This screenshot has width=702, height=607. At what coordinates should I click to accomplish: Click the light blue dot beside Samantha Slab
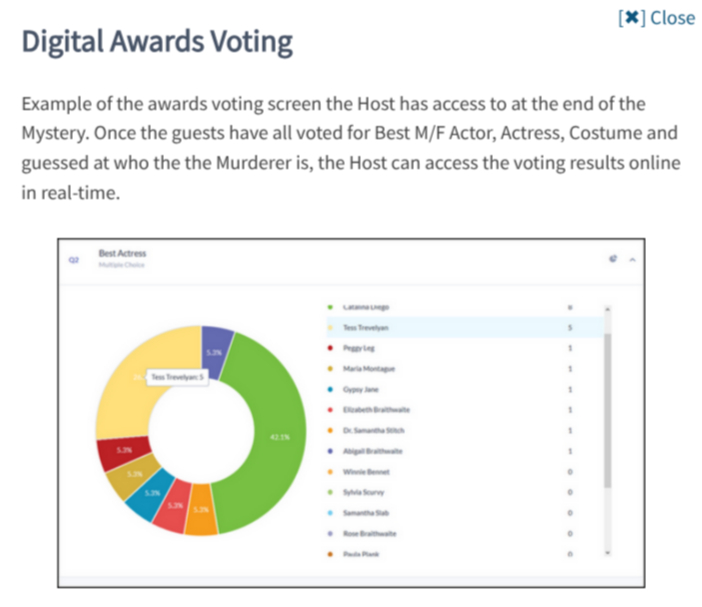coord(330,512)
